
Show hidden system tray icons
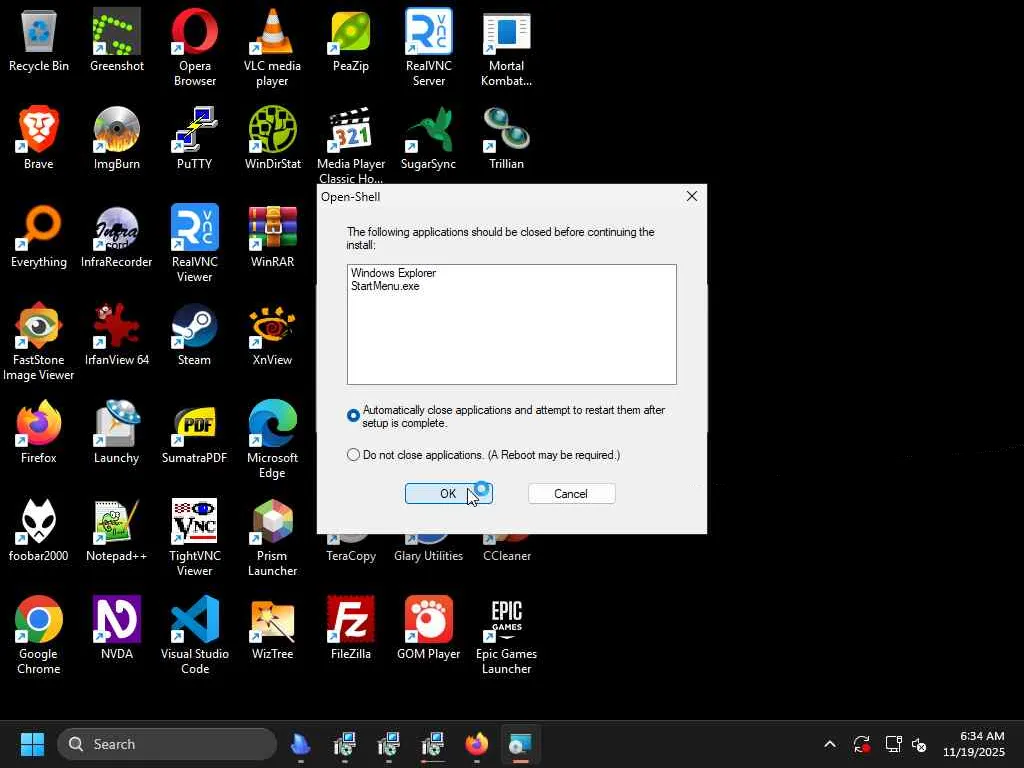(830, 744)
